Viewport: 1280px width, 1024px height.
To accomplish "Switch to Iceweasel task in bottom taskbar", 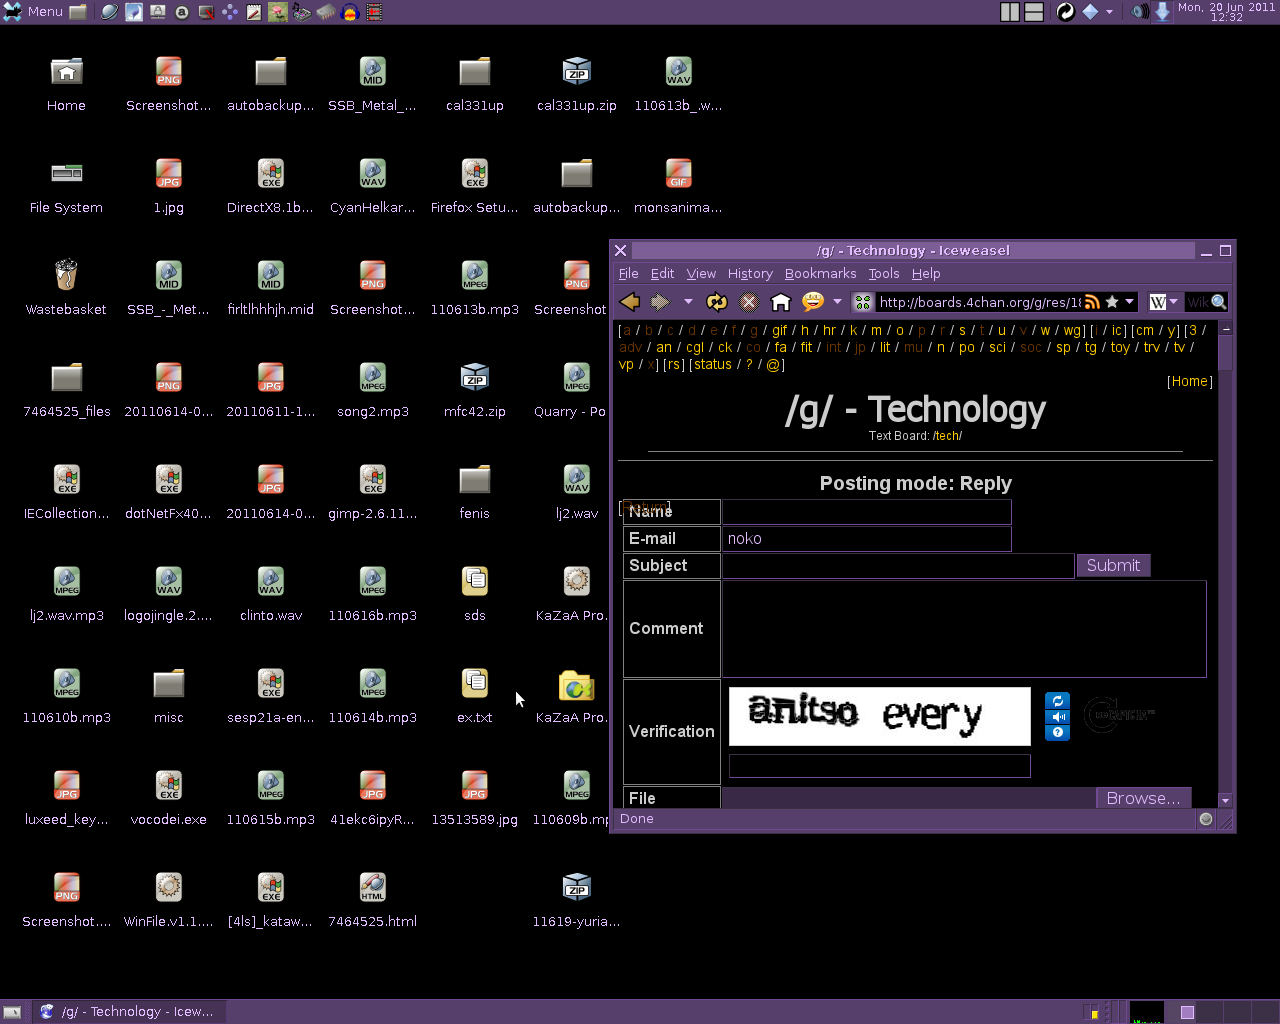I will (x=128, y=1012).
